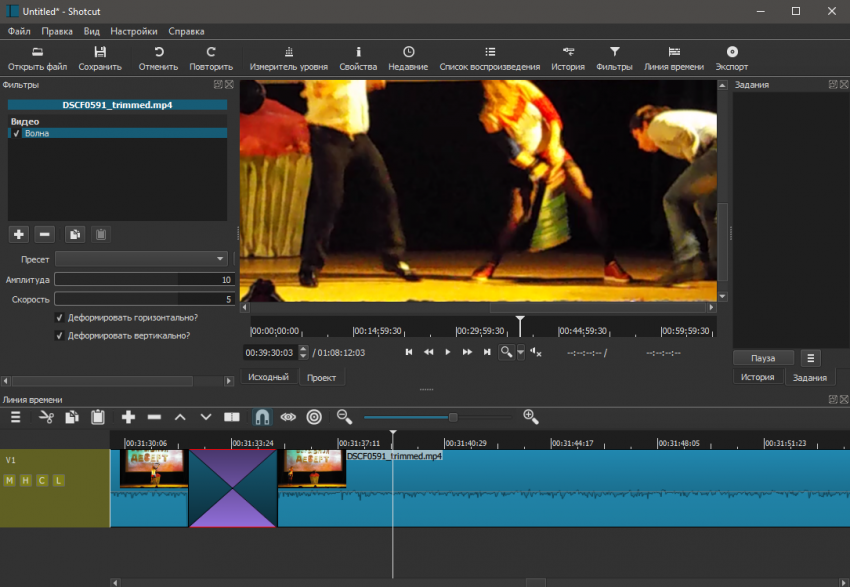Screen dimensions: 850x587
Task: Open Экспорт export panel
Action: click(732, 59)
